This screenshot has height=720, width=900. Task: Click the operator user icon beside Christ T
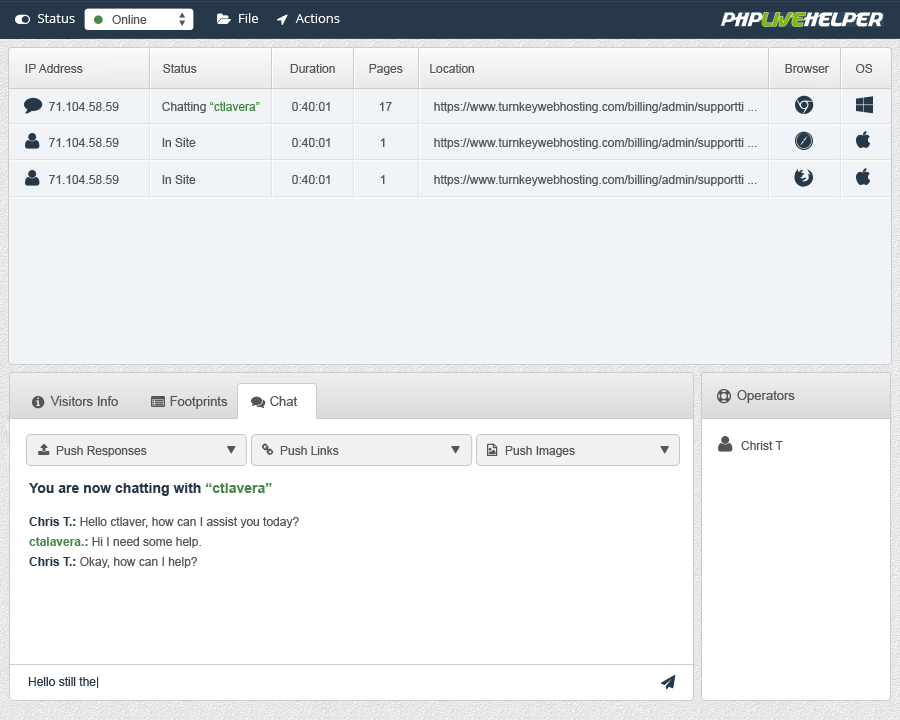click(725, 445)
